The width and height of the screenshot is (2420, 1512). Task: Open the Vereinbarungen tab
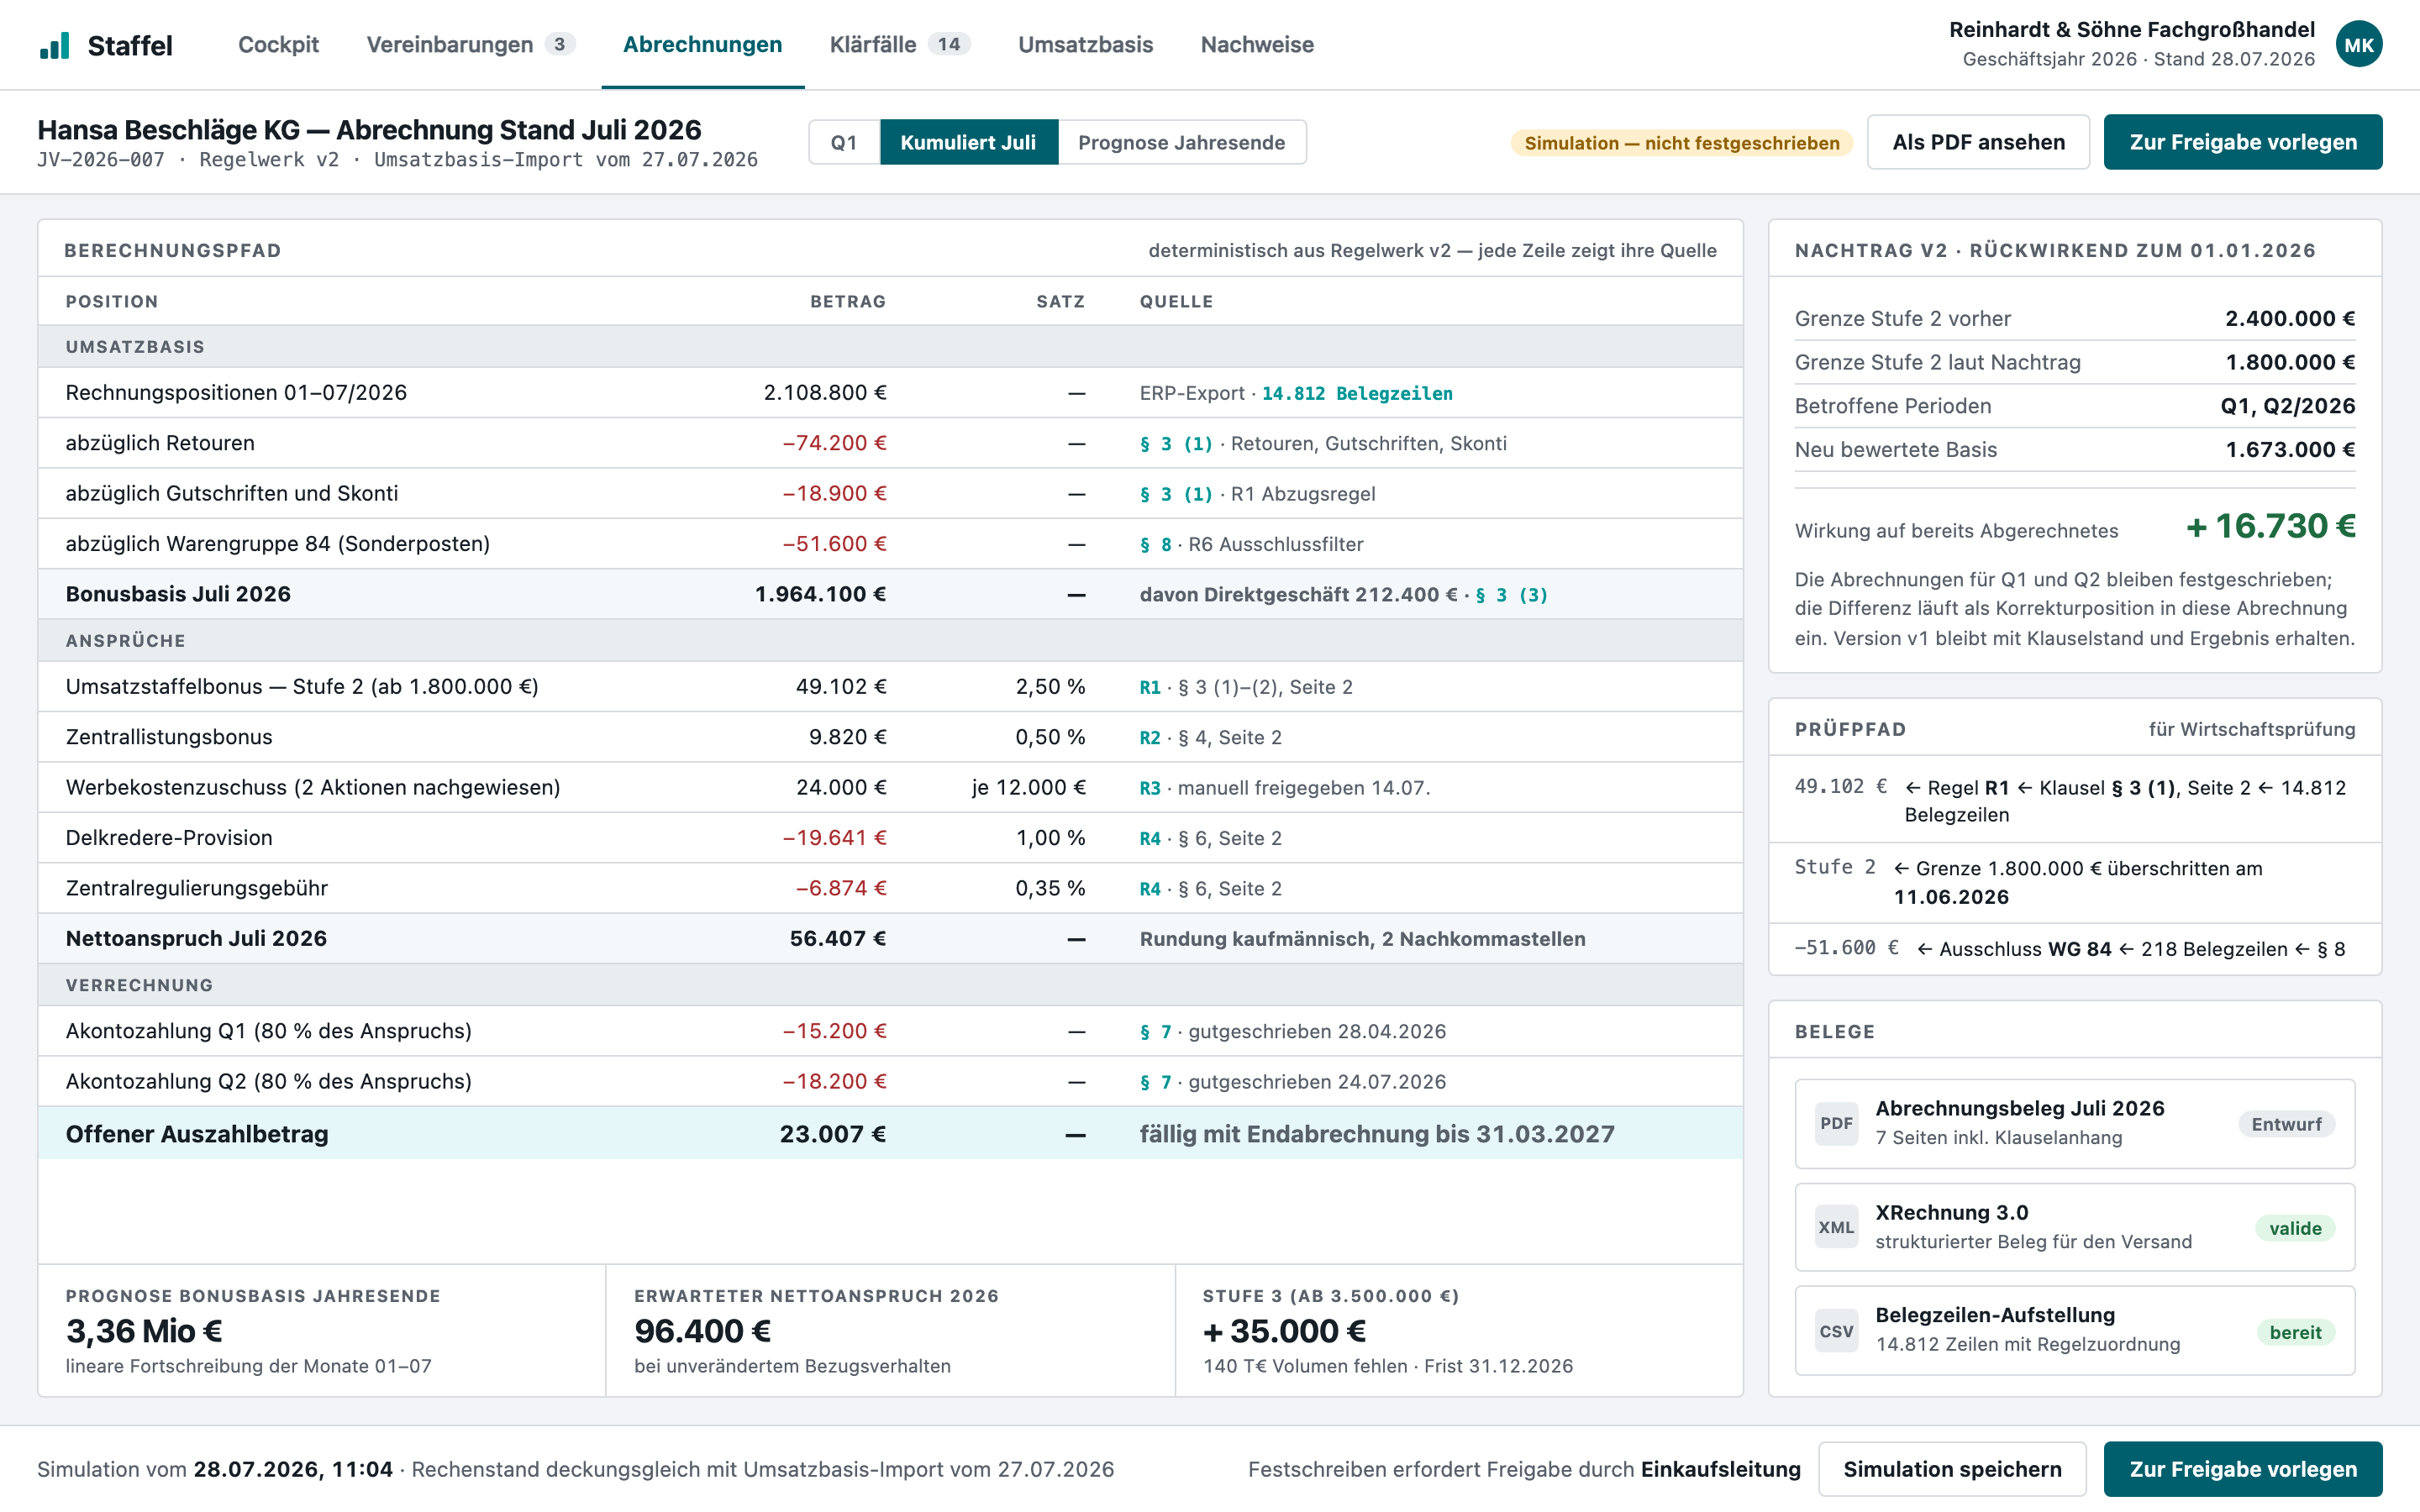(x=470, y=45)
